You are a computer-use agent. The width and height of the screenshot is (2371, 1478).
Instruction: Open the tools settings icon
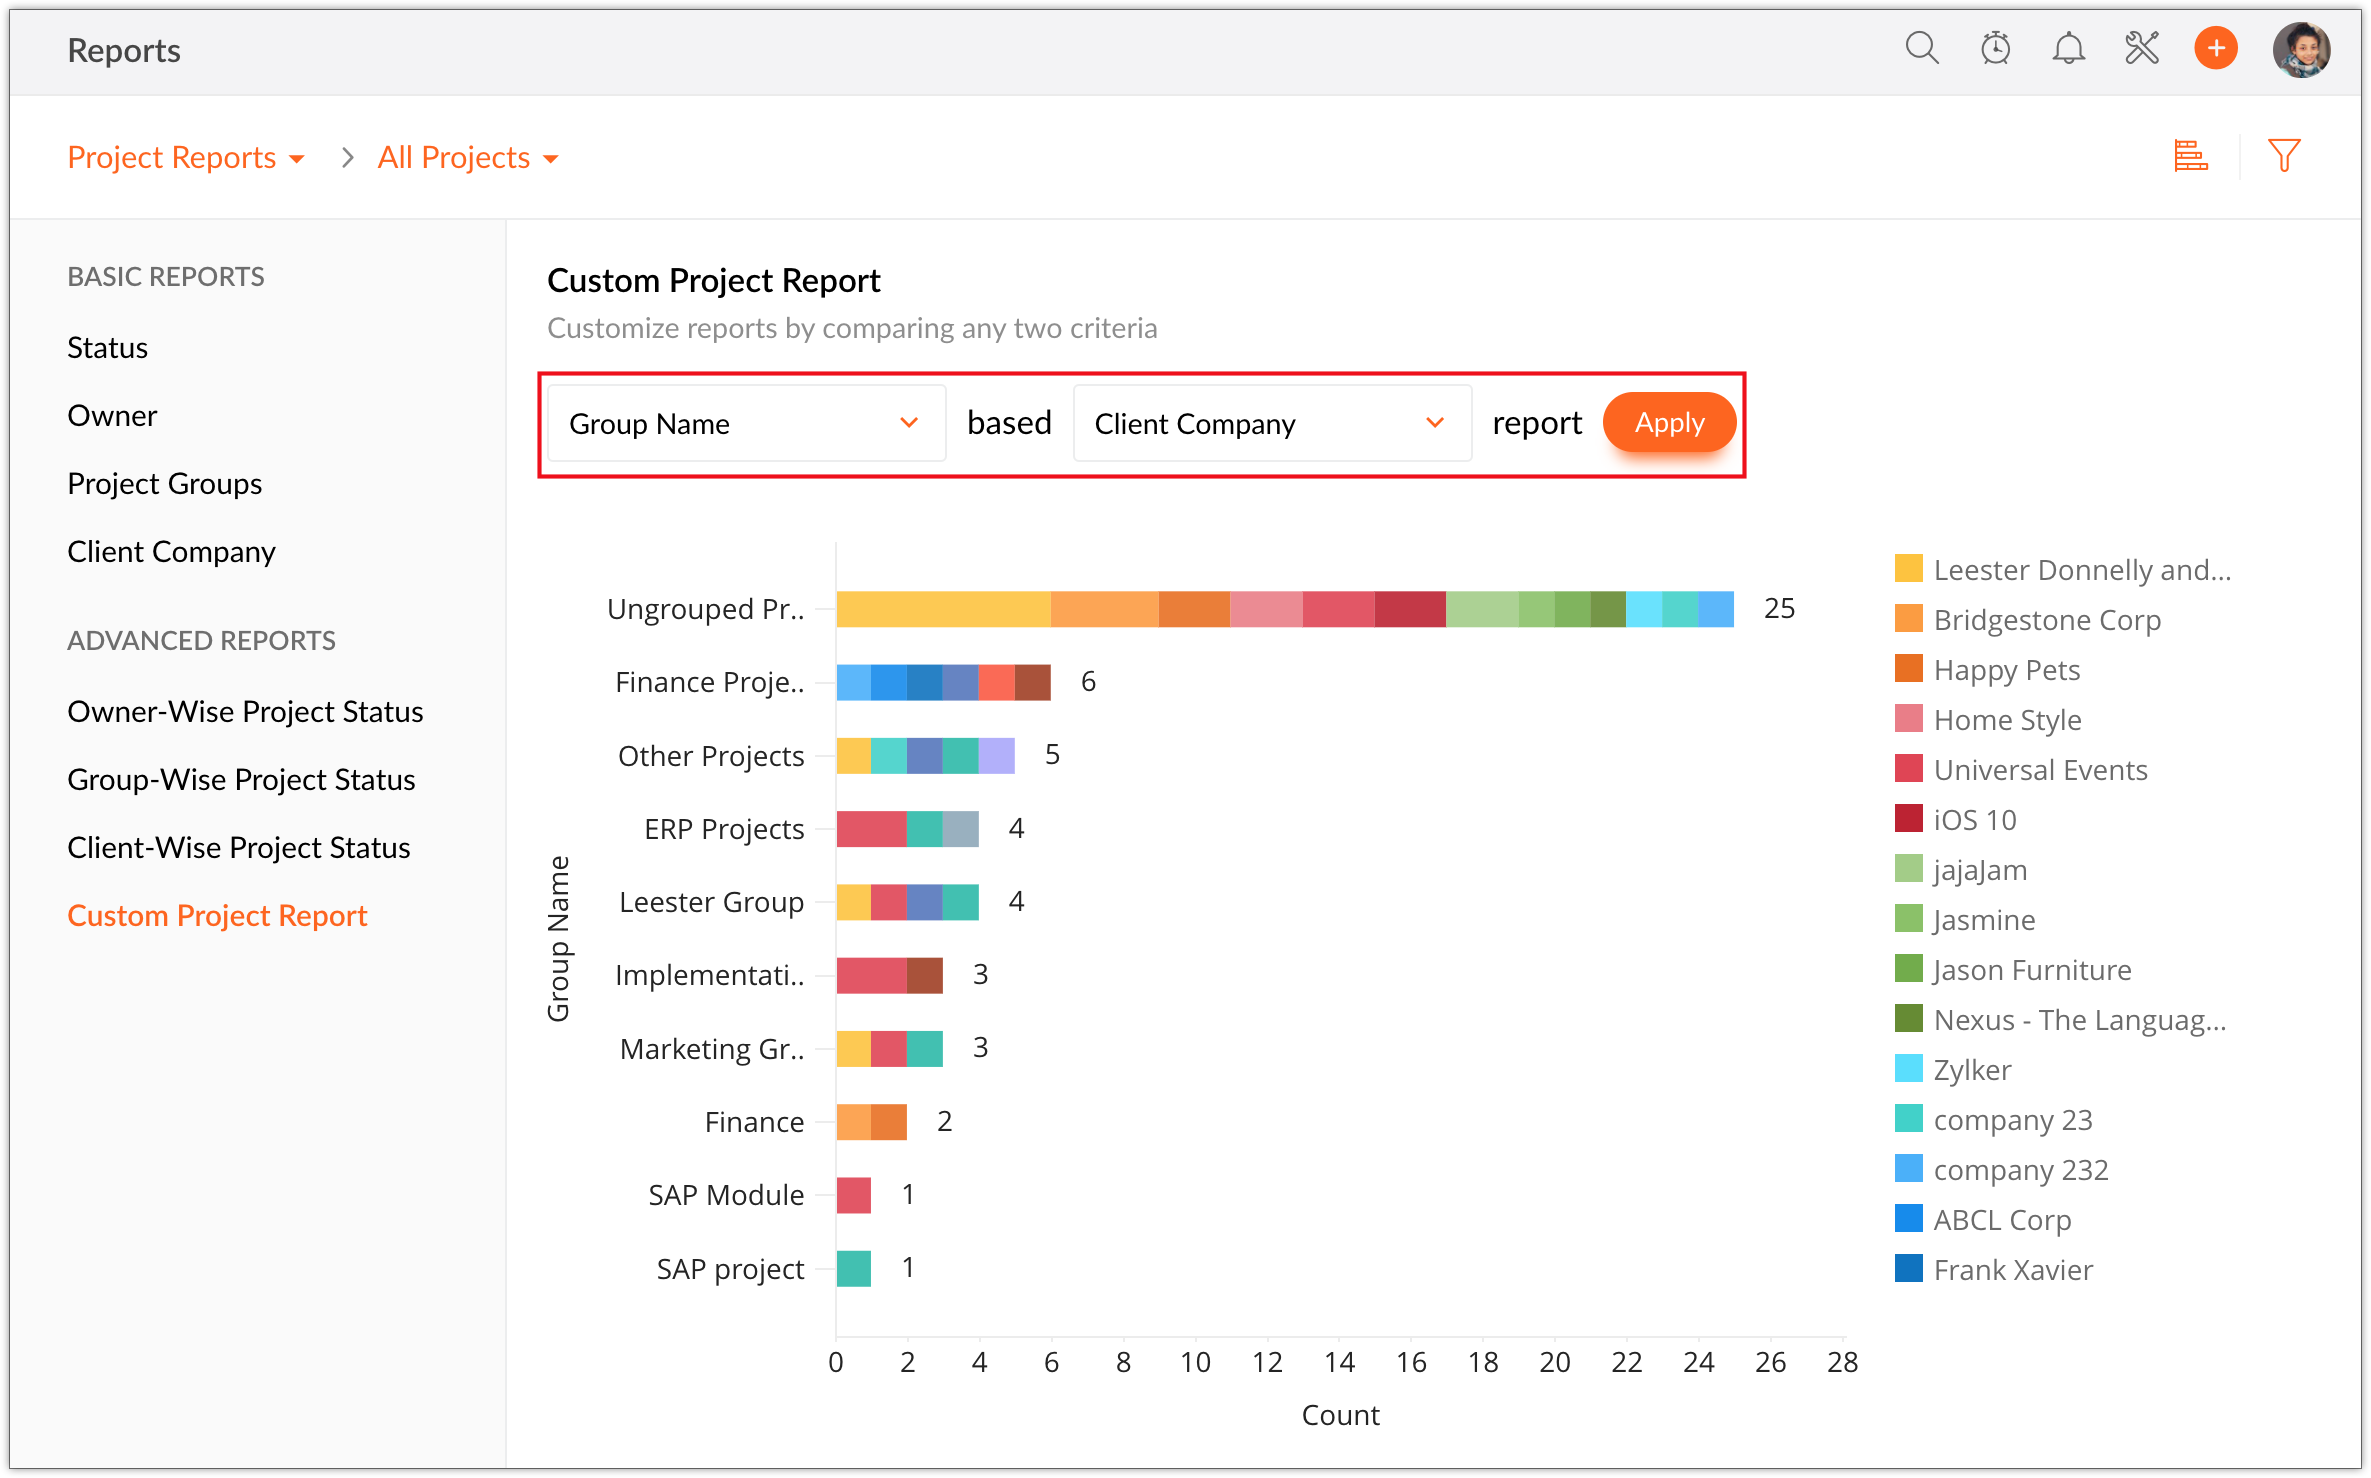click(2142, 48)
